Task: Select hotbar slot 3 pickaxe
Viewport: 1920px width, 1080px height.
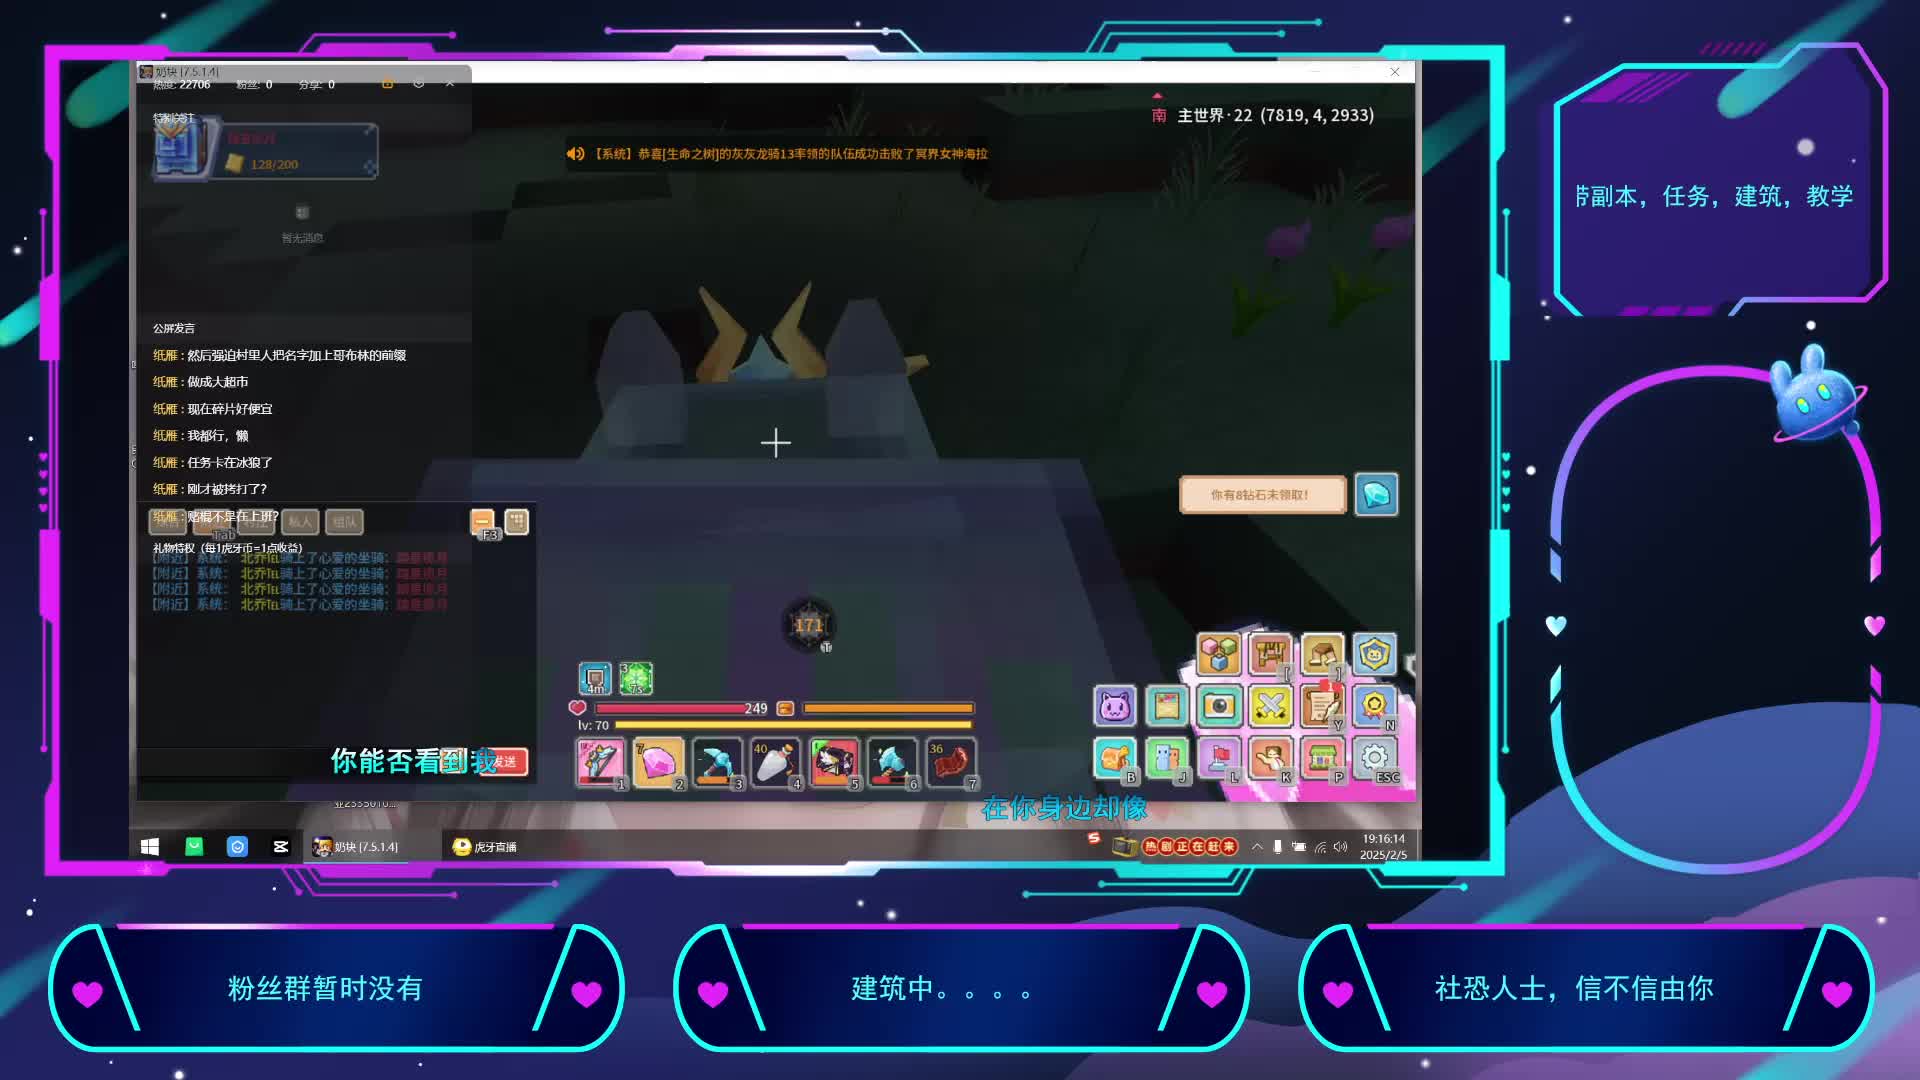Action: [x=717, y=763]
